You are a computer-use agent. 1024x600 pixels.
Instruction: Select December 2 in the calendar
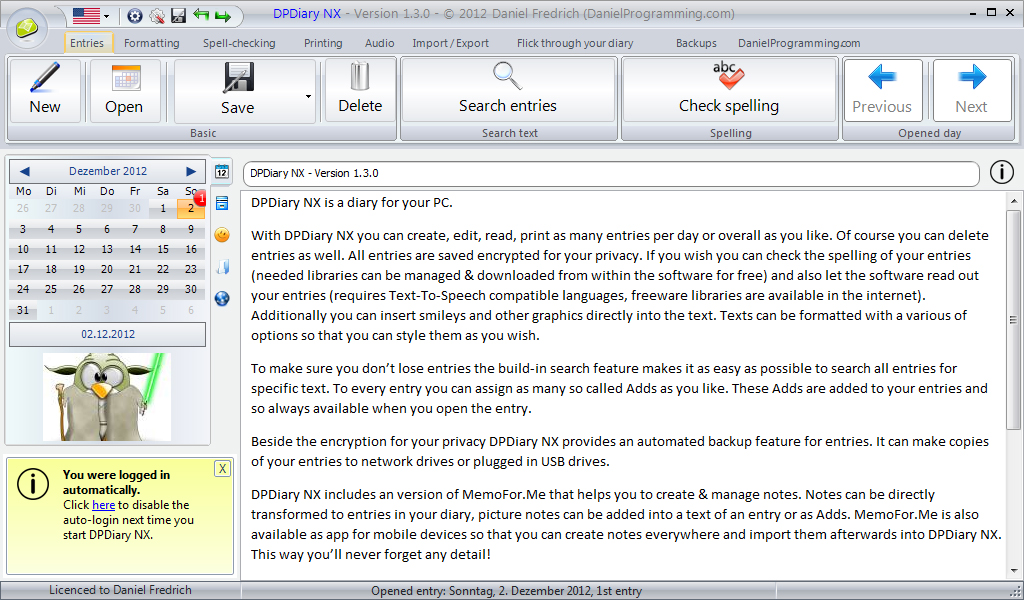[191, 209]
